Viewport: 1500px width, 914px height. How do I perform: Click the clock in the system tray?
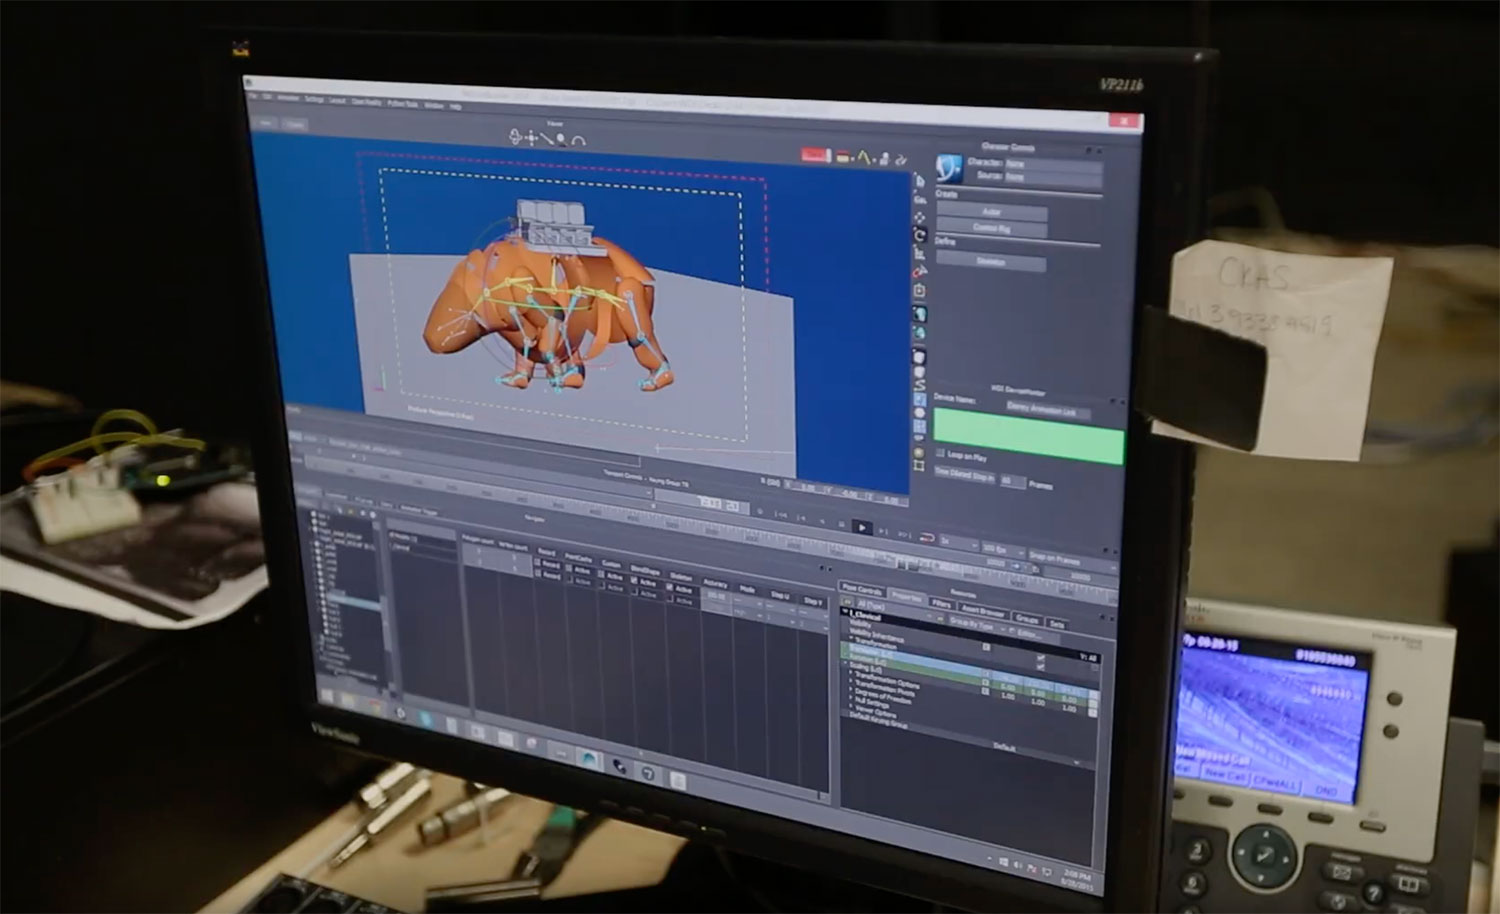(x=1077, y=880)
